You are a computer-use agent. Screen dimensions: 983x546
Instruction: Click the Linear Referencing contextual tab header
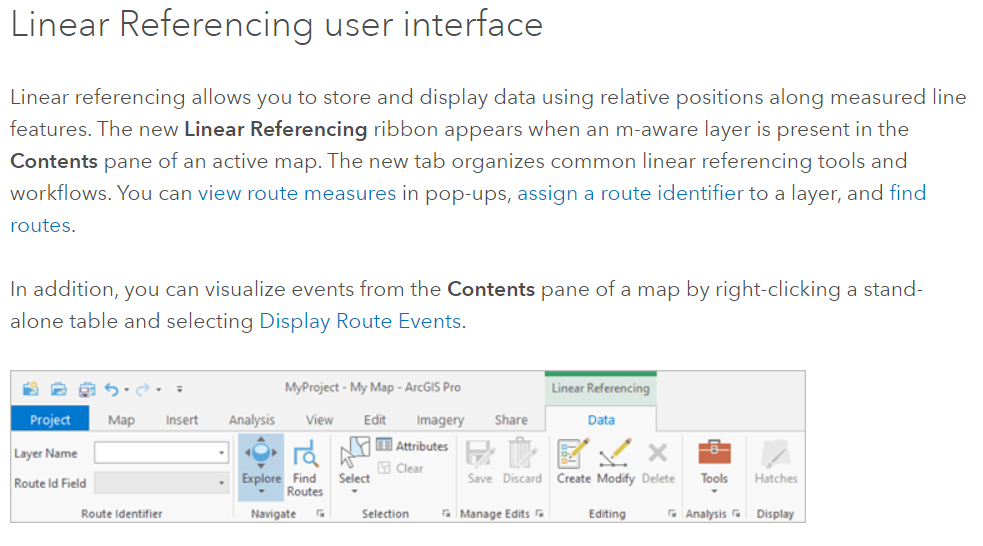click(601, 388)
